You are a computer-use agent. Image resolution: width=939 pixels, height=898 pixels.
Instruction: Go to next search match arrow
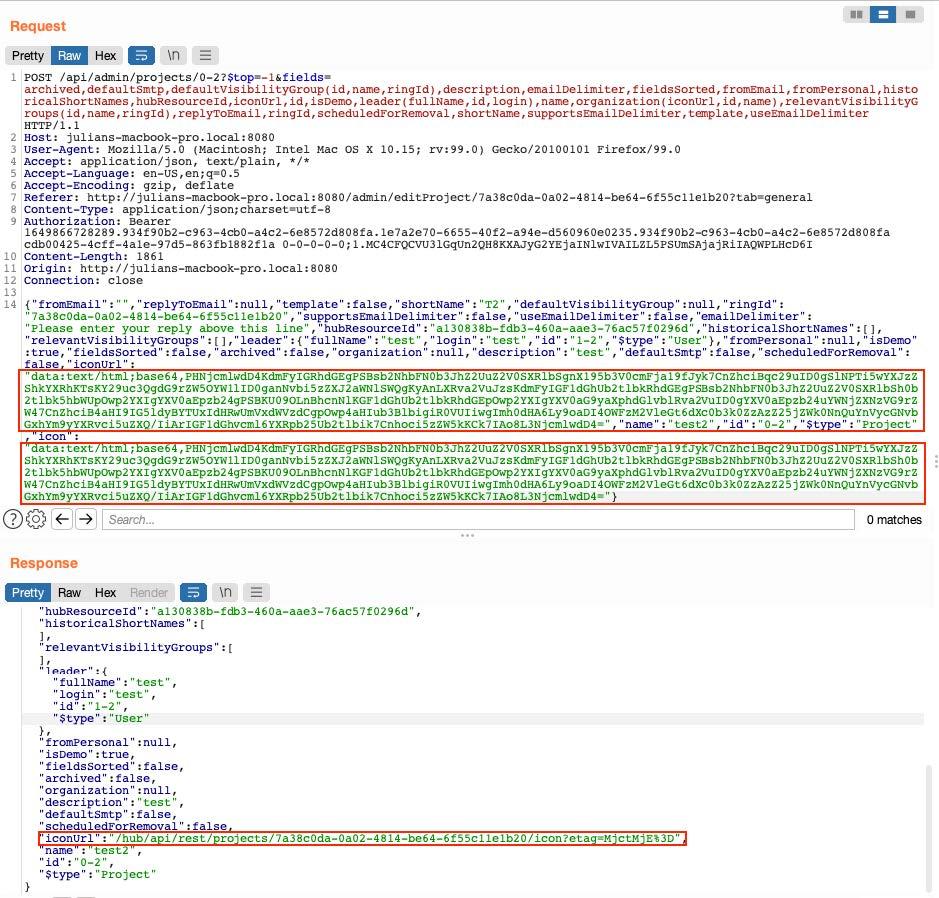(86, 518)
